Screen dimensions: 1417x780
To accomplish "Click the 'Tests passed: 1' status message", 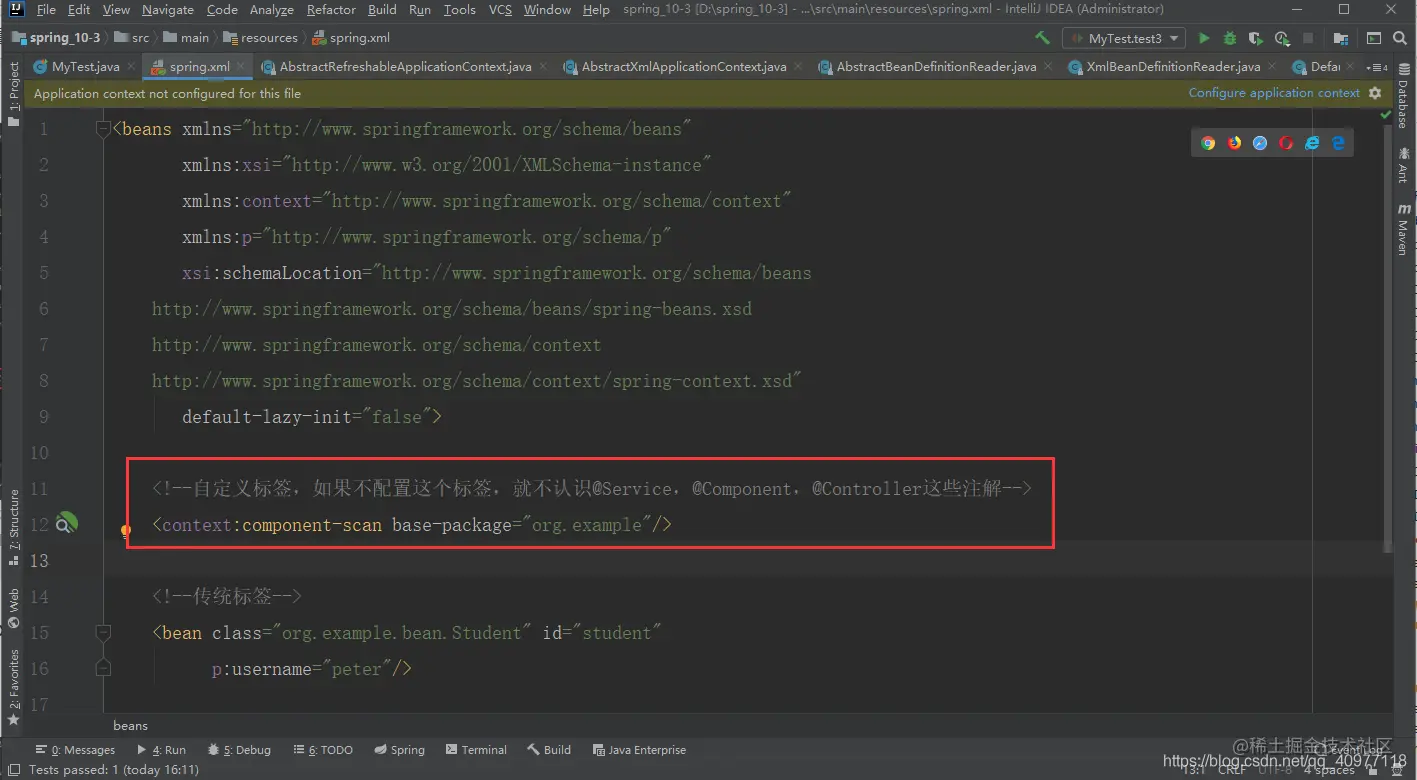I will tap(114, 770).
